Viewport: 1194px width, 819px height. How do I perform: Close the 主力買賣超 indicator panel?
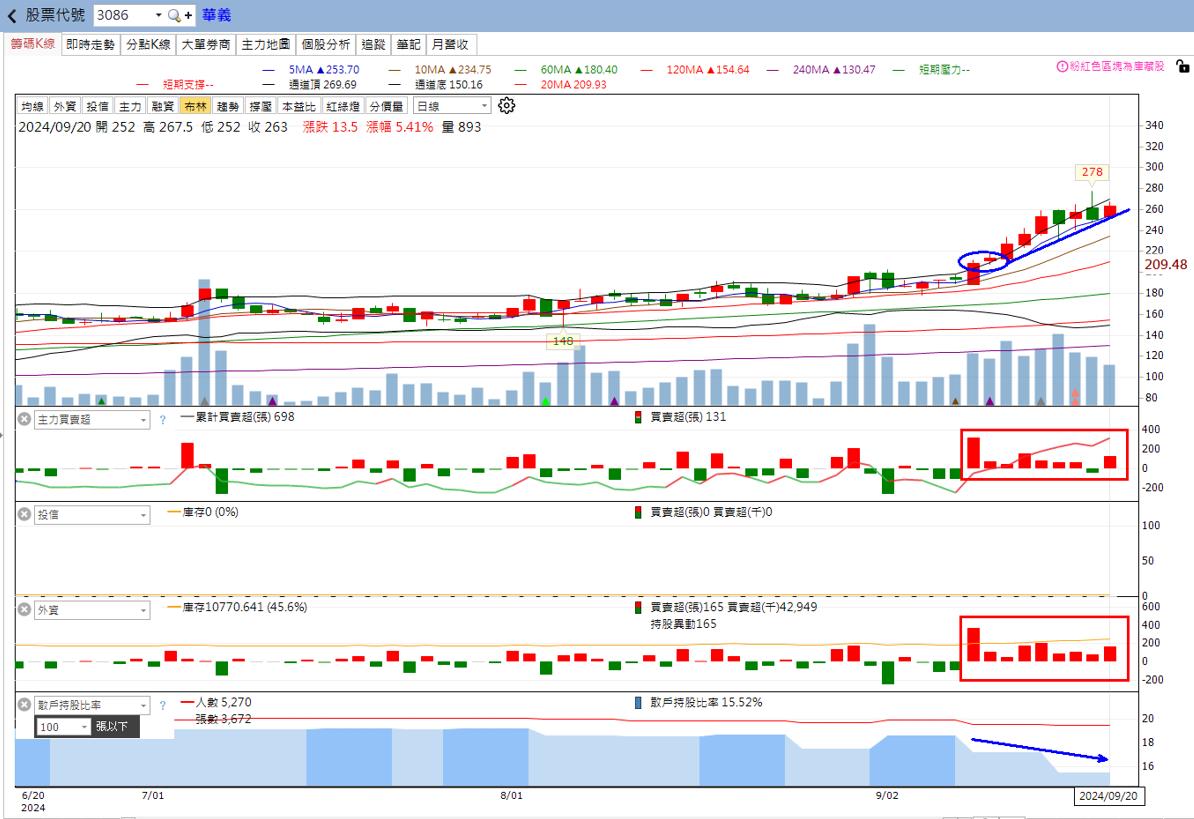pos(24,419)
